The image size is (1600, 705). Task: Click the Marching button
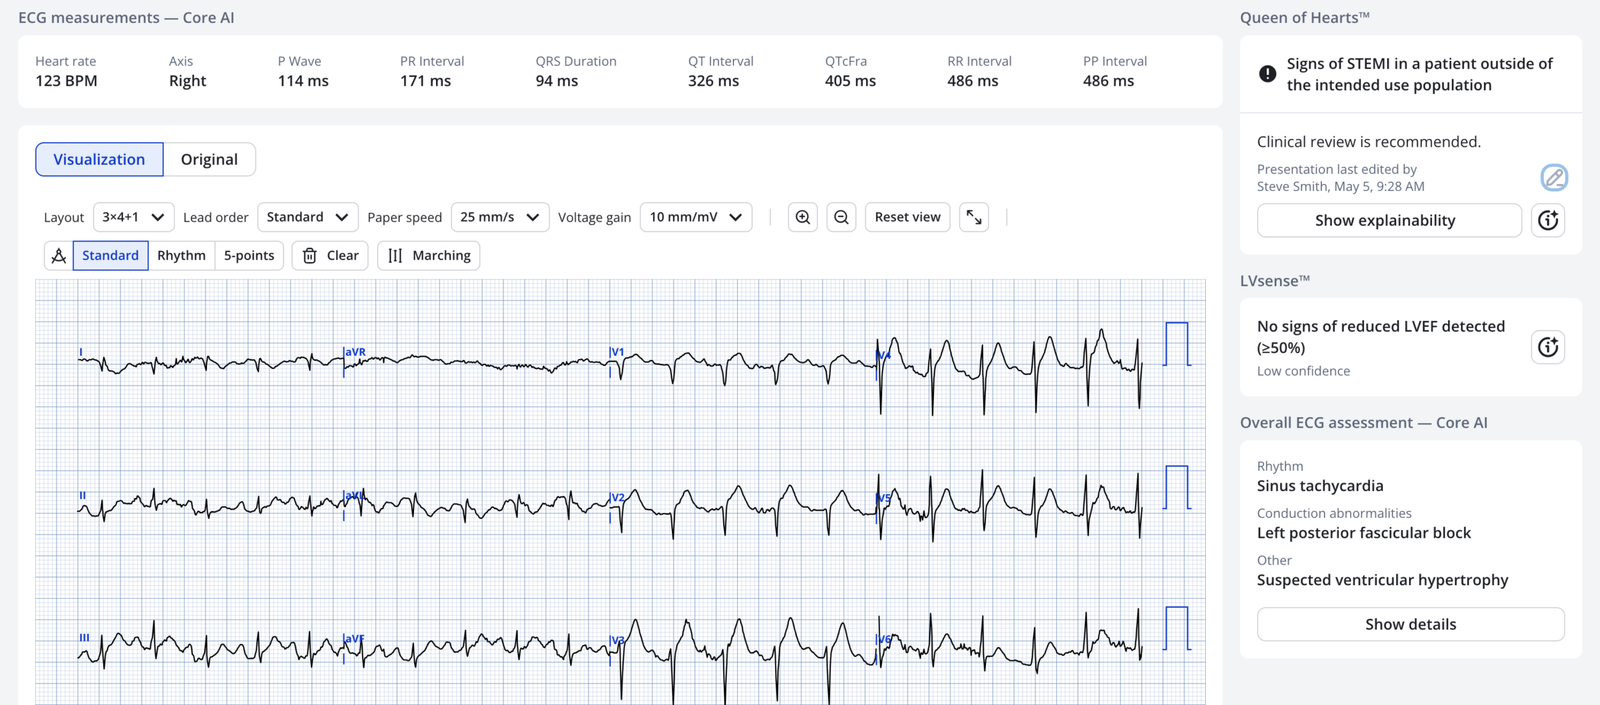pos(429,256)
